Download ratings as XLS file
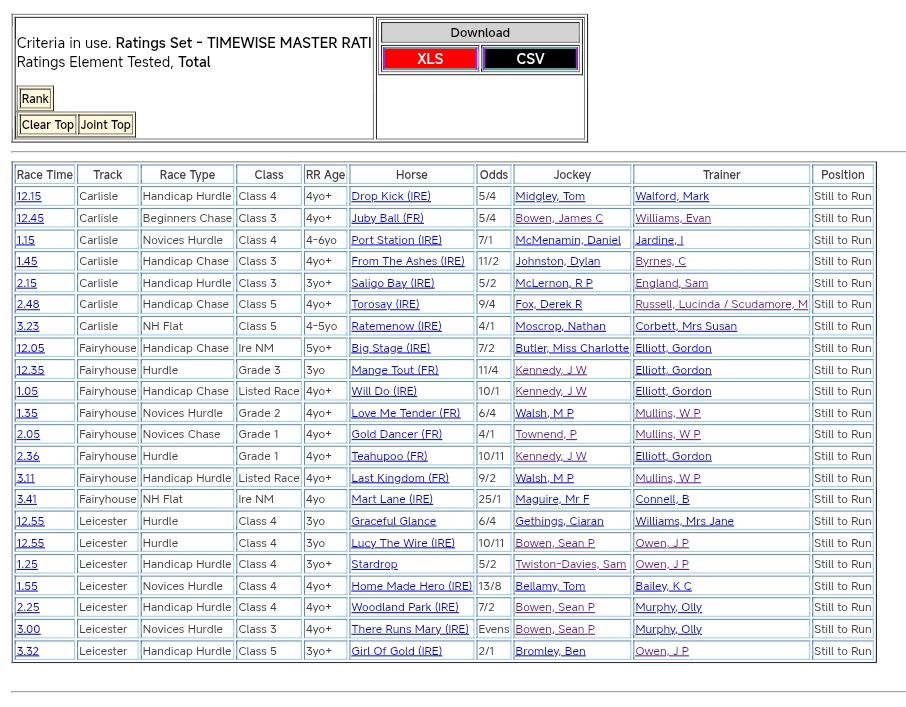 (x=429, y=59)
